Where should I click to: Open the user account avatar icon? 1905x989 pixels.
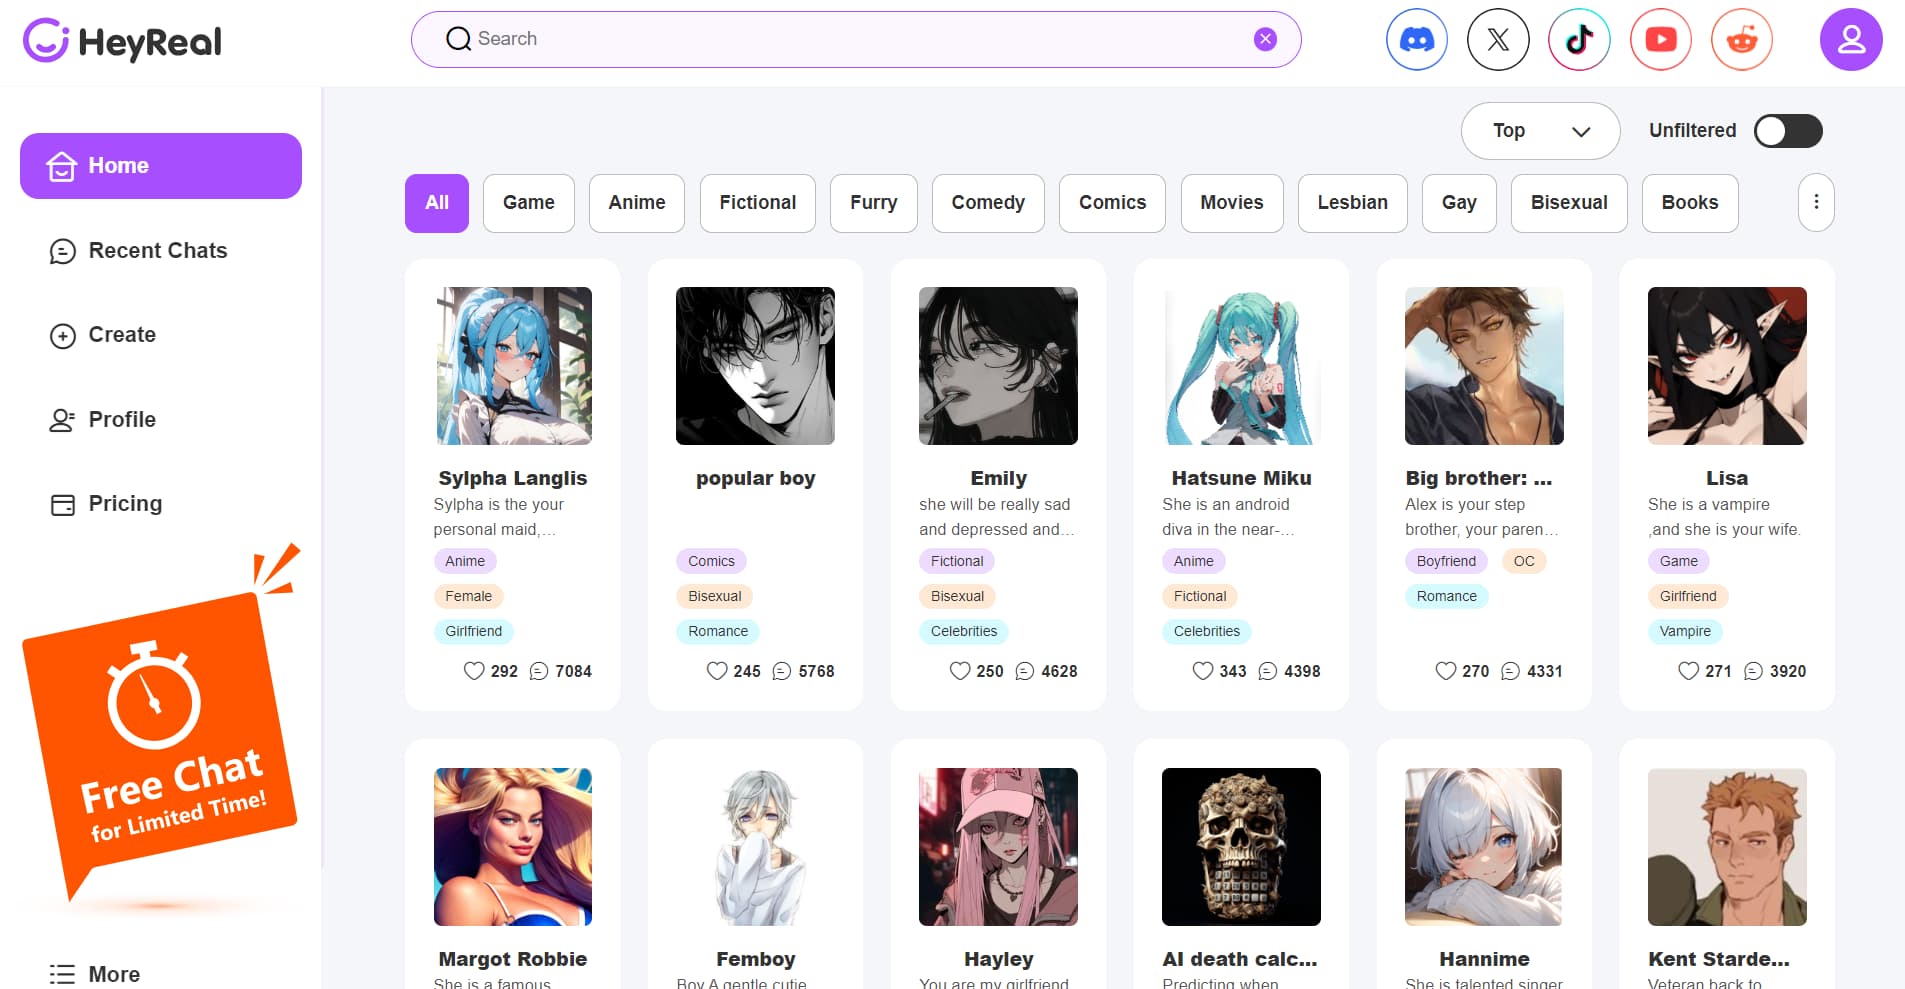1851,40
